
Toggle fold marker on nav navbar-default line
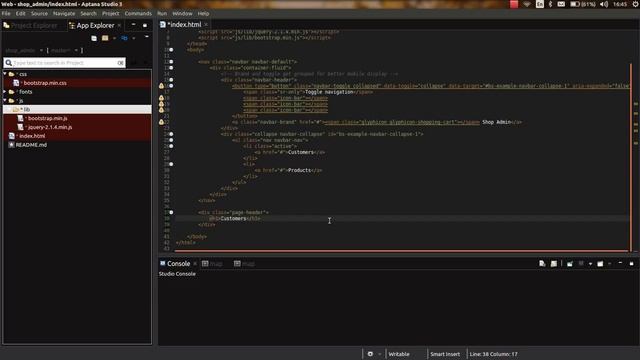(171, 62)
